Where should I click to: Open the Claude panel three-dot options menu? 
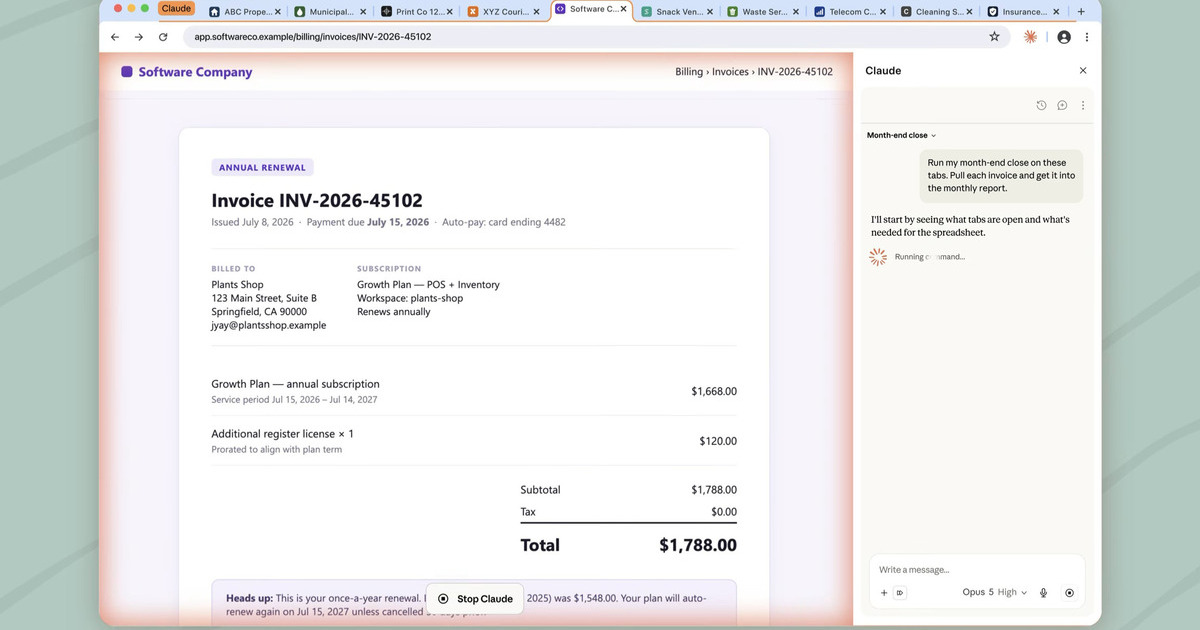(x=1083, y=105)
